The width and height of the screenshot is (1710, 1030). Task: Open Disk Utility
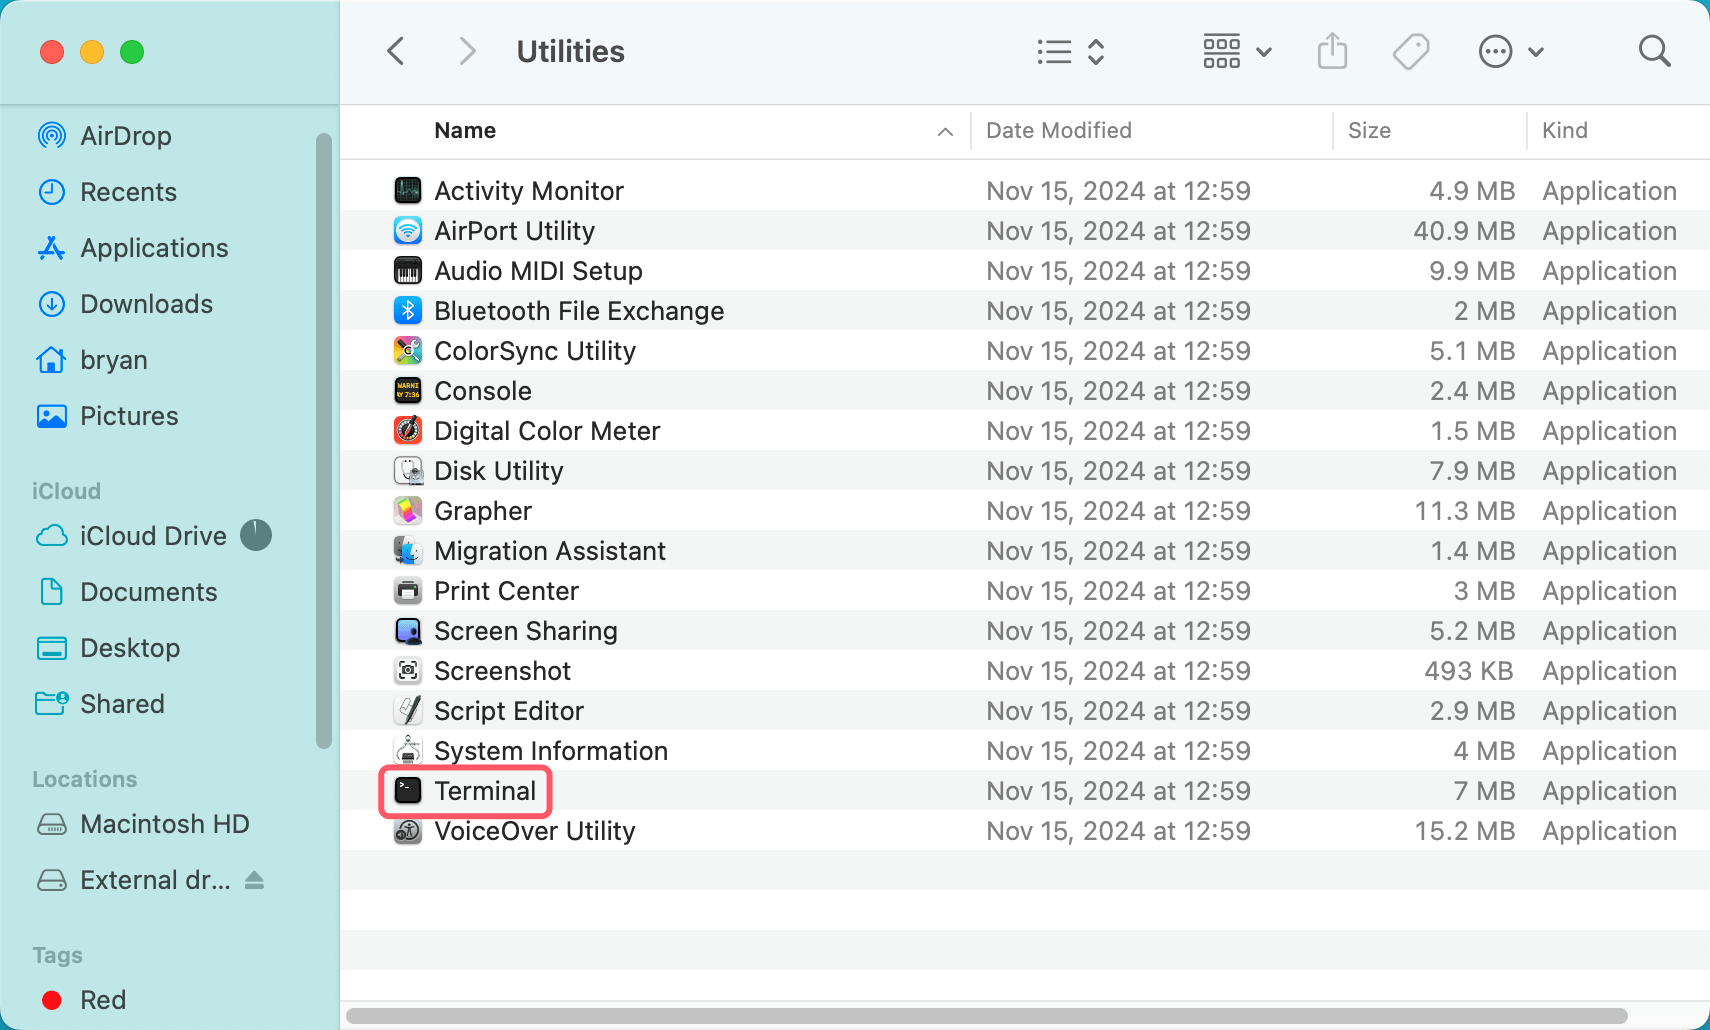[x=498, y=470]
